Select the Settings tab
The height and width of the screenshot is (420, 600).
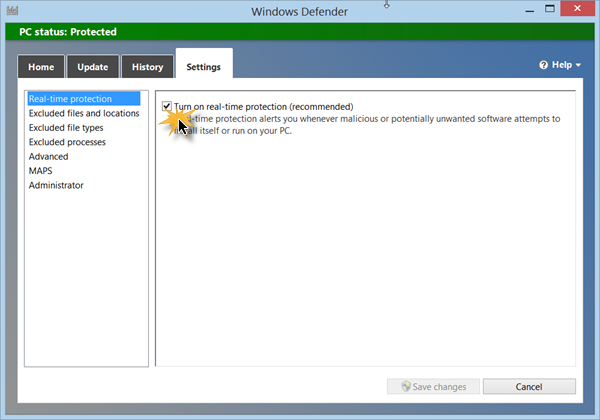point(203,67)
